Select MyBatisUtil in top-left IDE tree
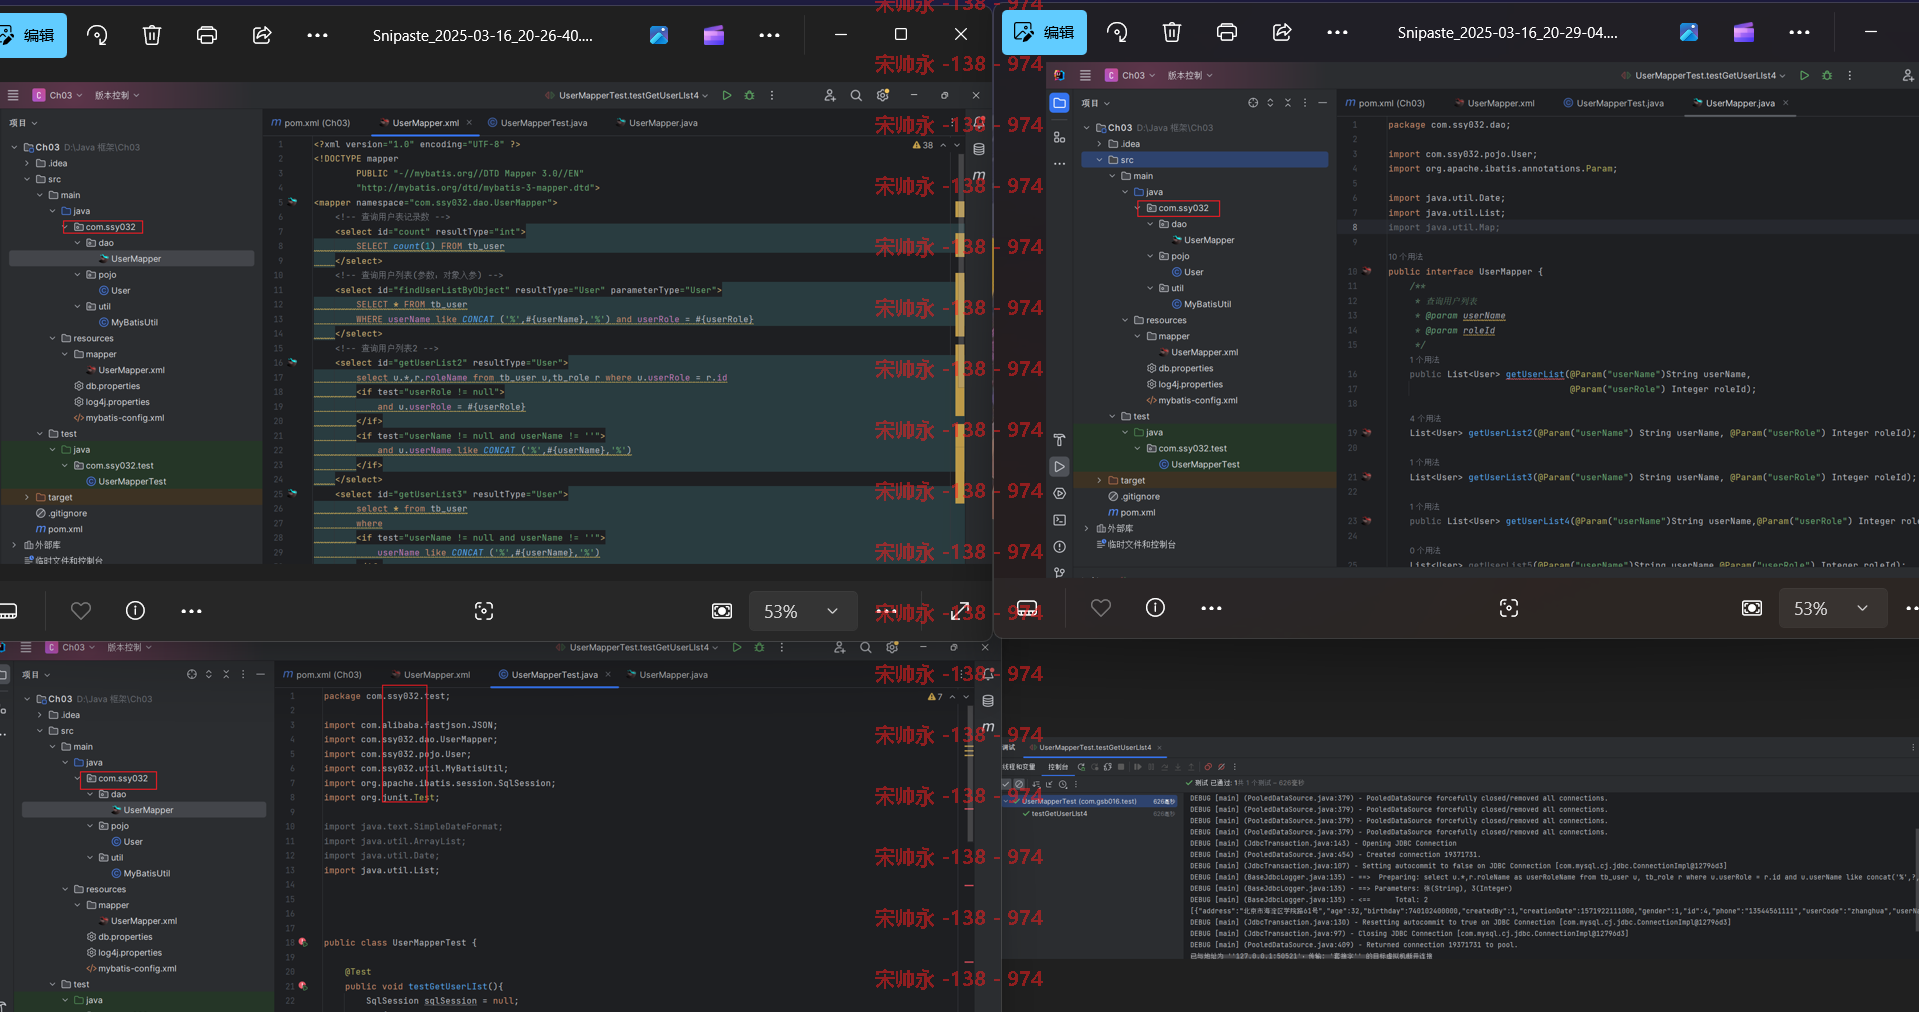1919x1012 pixels. (134, 322)
